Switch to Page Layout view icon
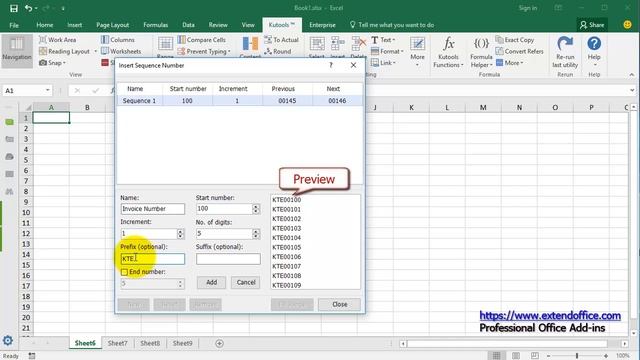 (516, 356)
